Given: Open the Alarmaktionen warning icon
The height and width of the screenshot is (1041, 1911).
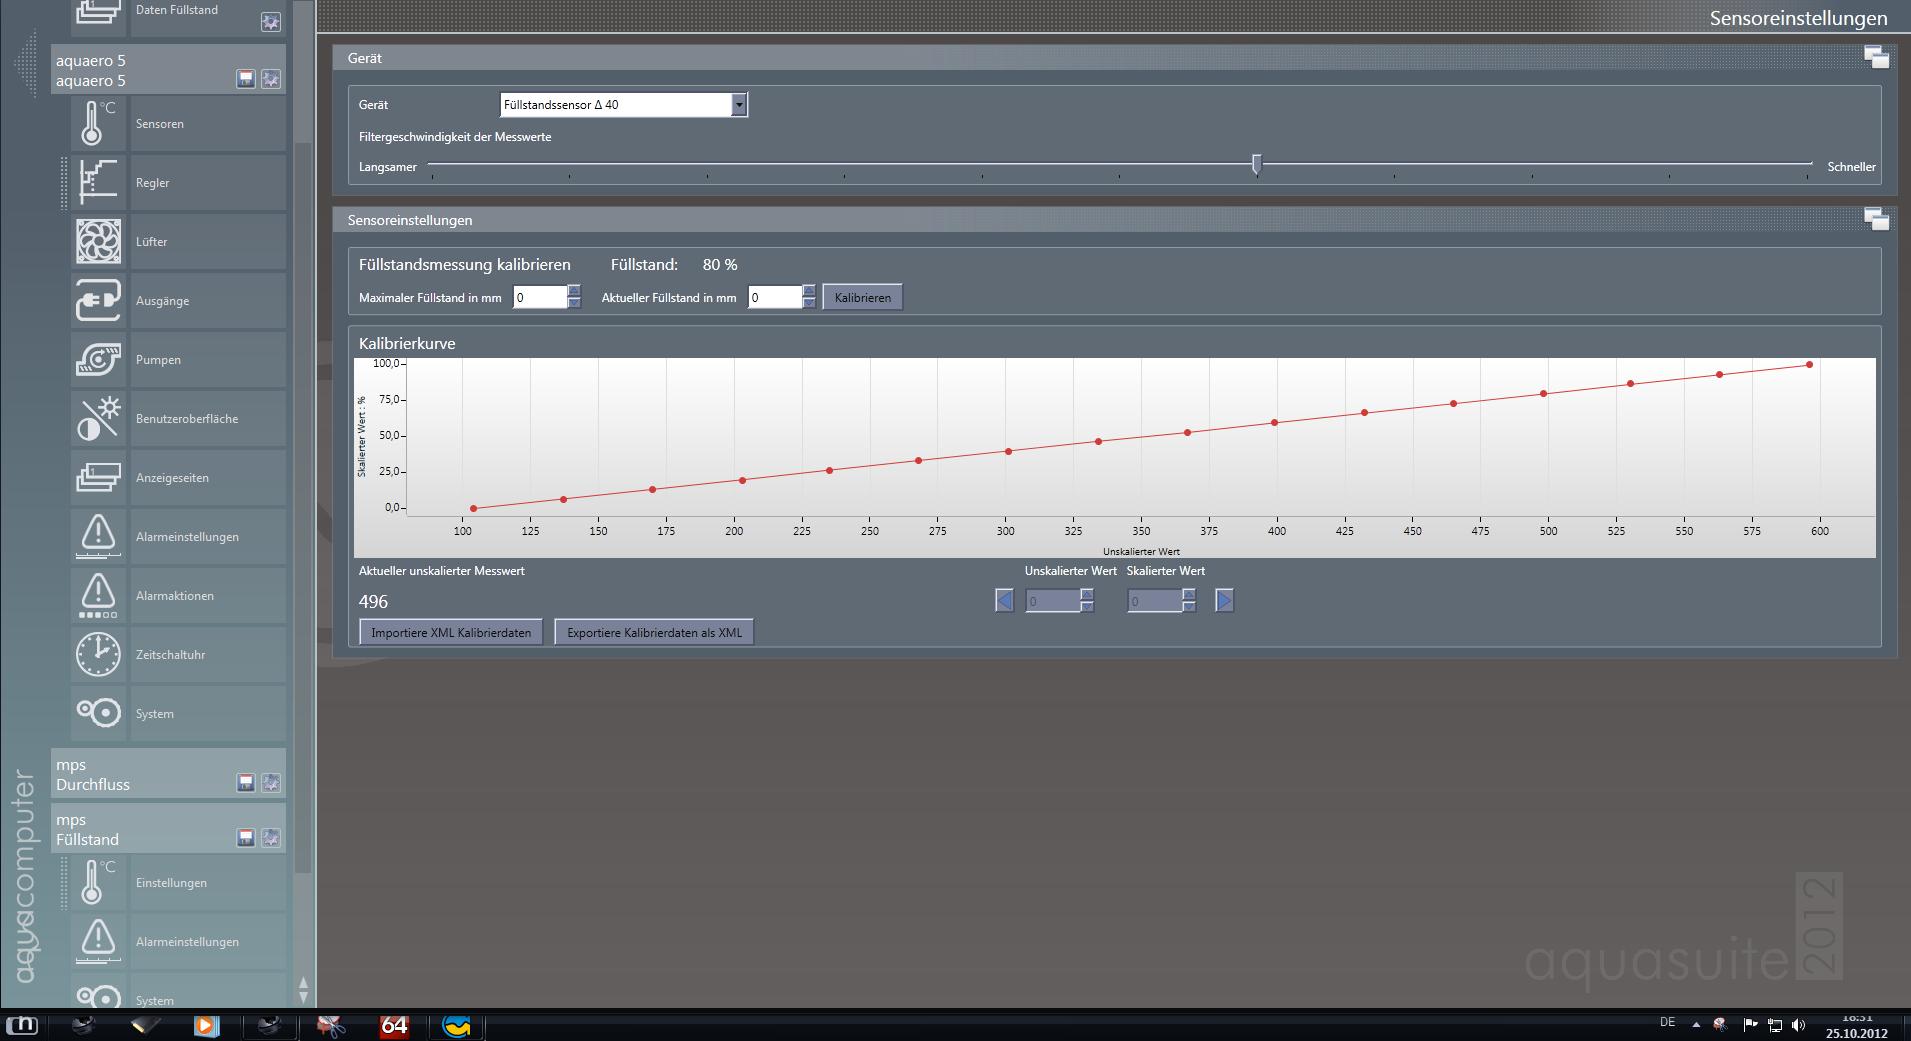Looking at the screenshot, I should pos(98,596).
